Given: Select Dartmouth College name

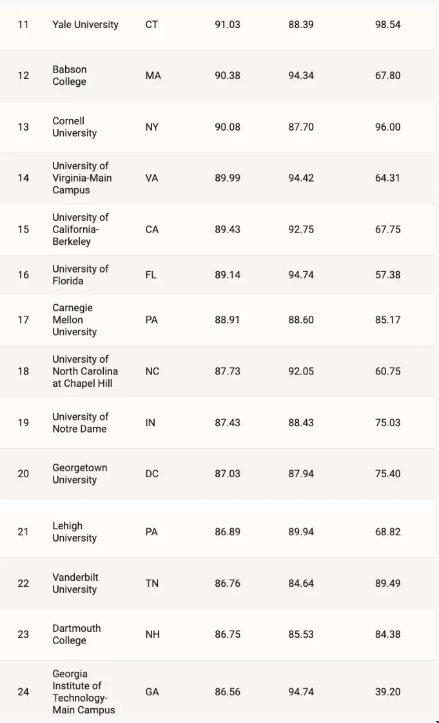Looking at the screenshot, I should coord(76,634).
